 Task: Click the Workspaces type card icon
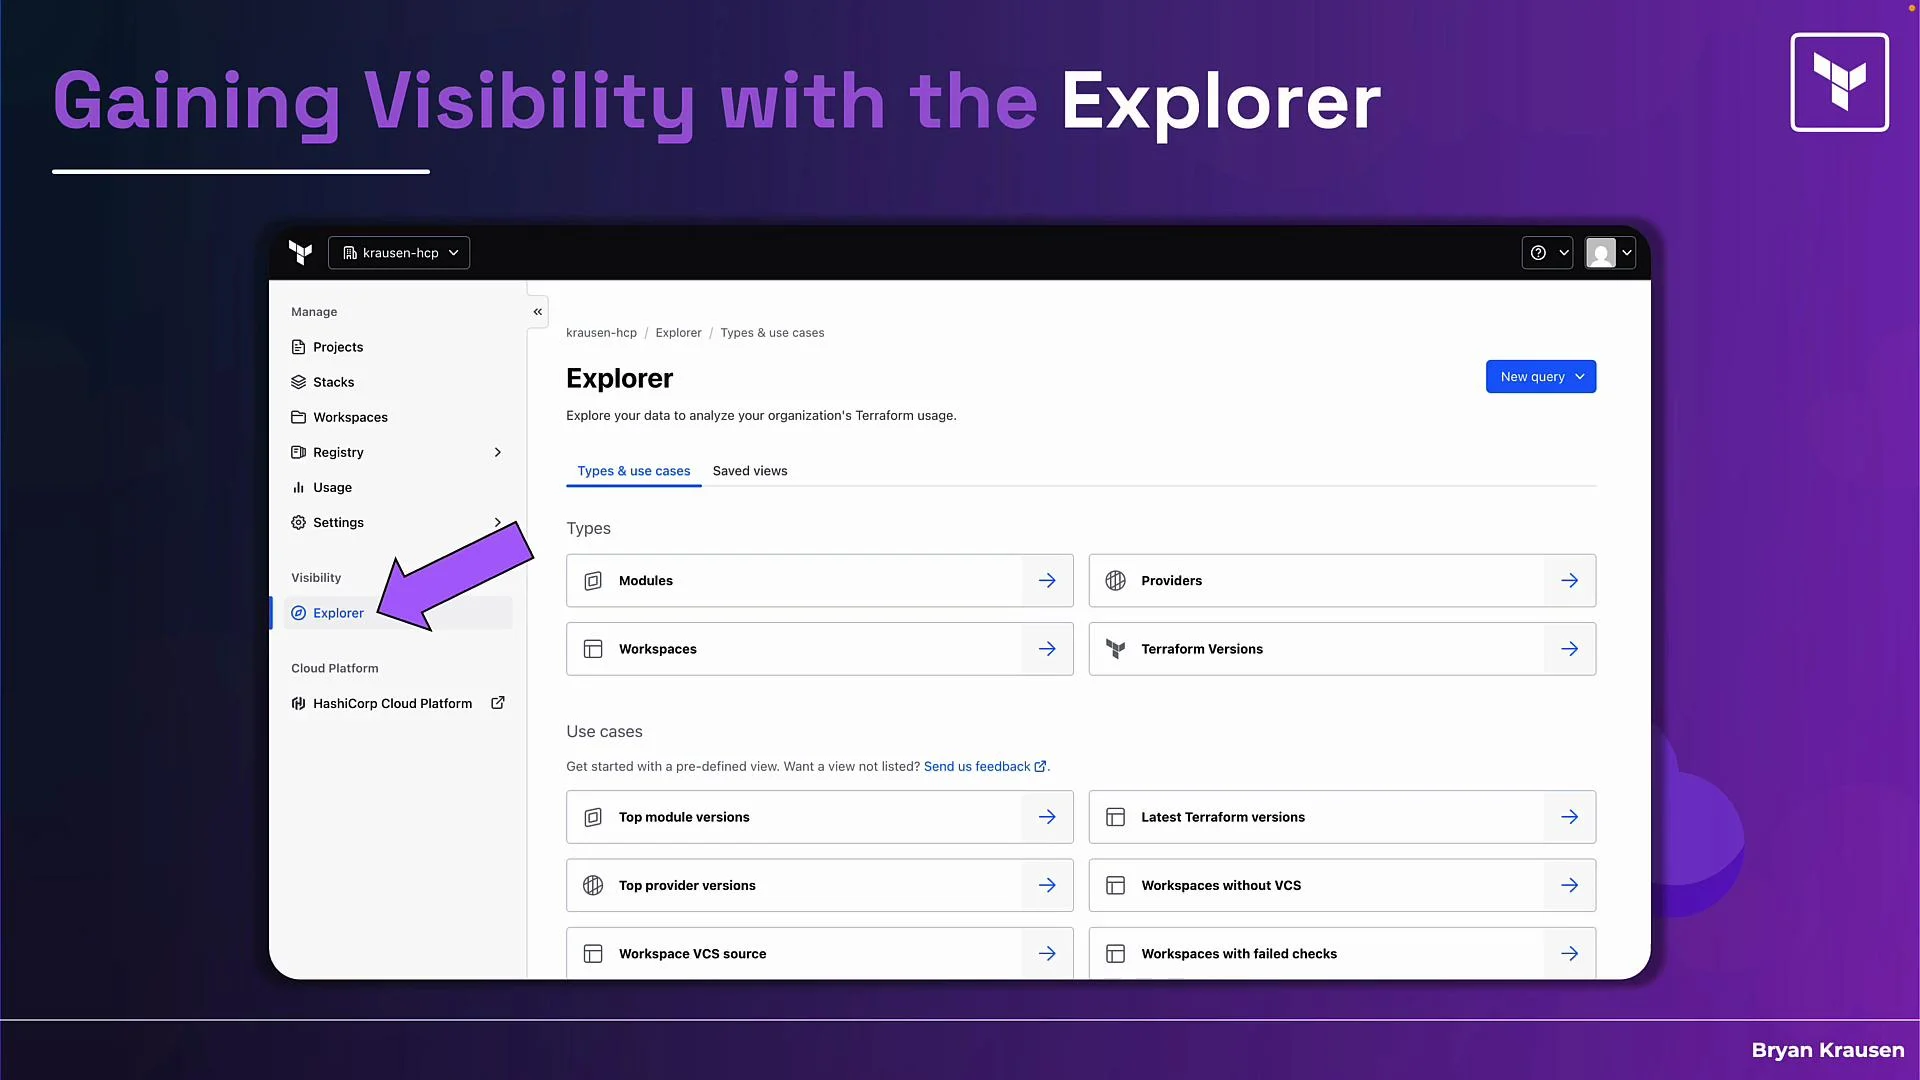[x=593, y=649]
